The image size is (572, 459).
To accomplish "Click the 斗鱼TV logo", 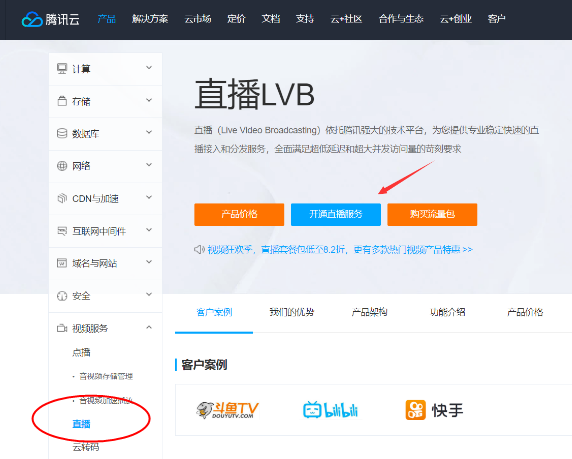I will [x=227, y=410].
